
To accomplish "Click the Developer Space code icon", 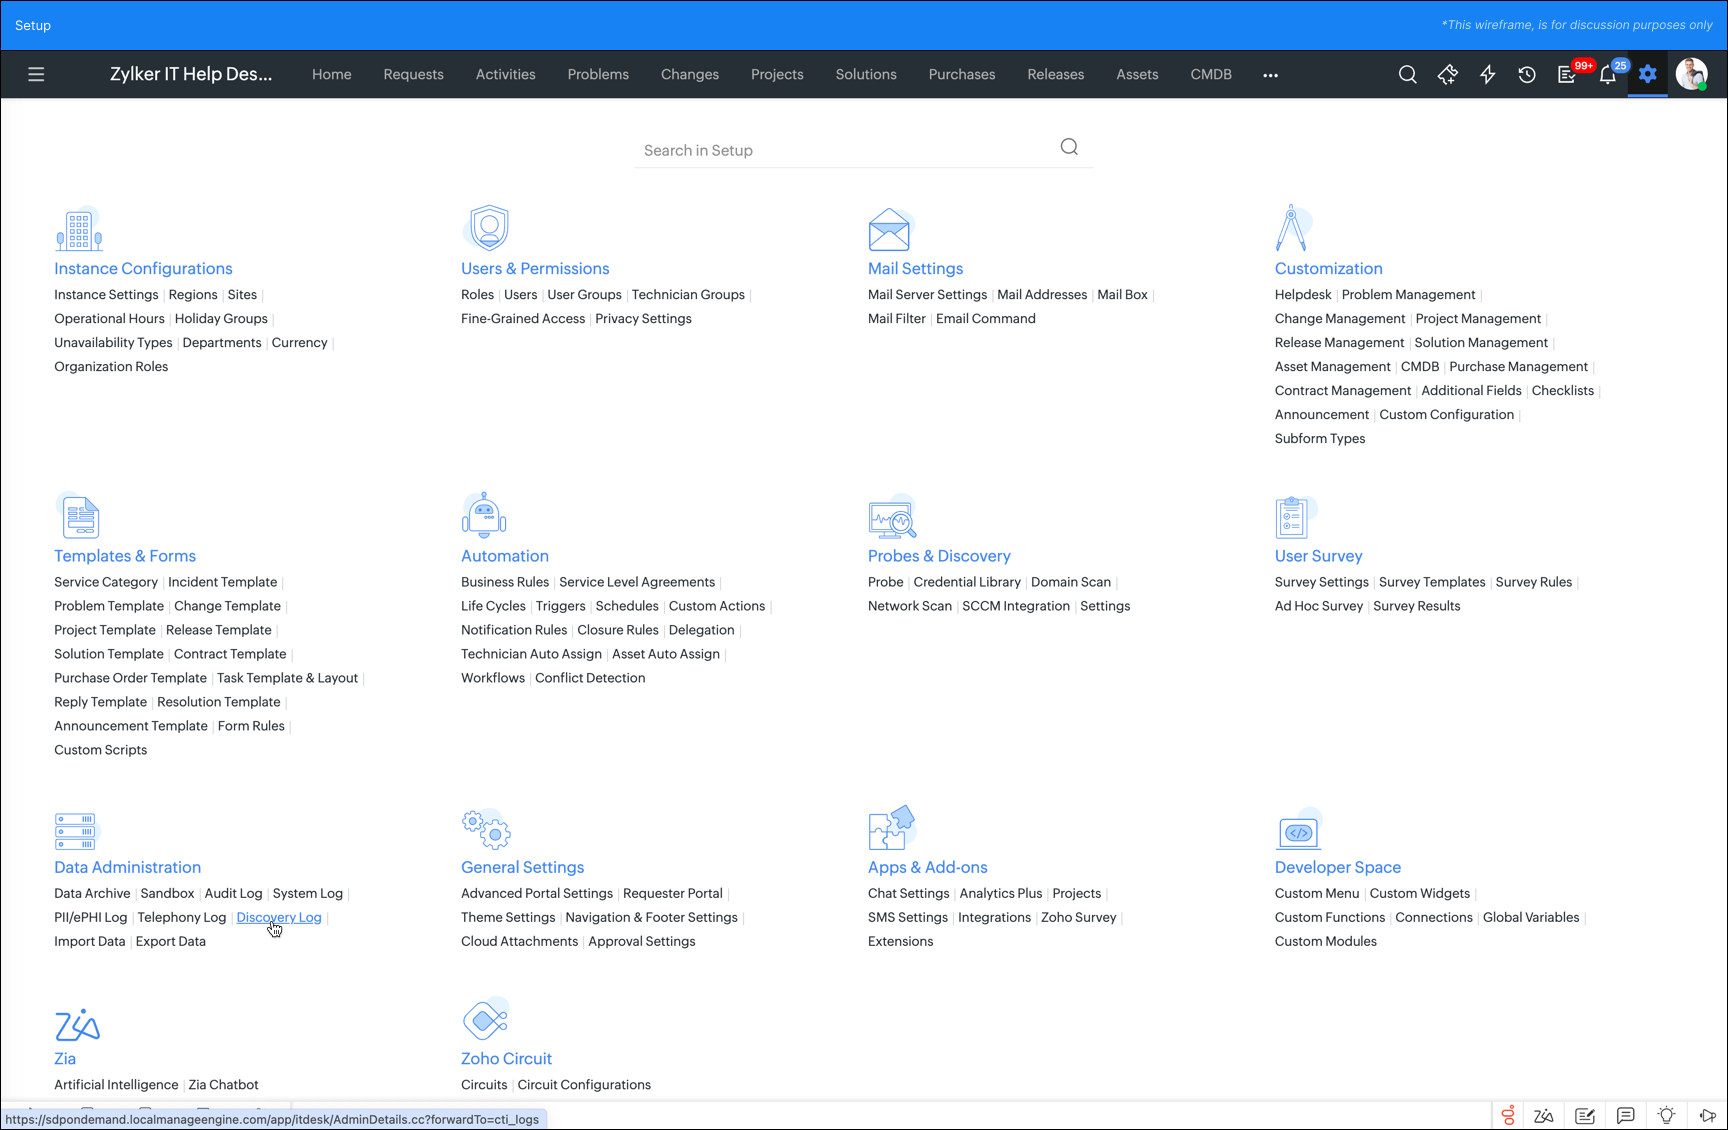I will tap(1299, 830).
